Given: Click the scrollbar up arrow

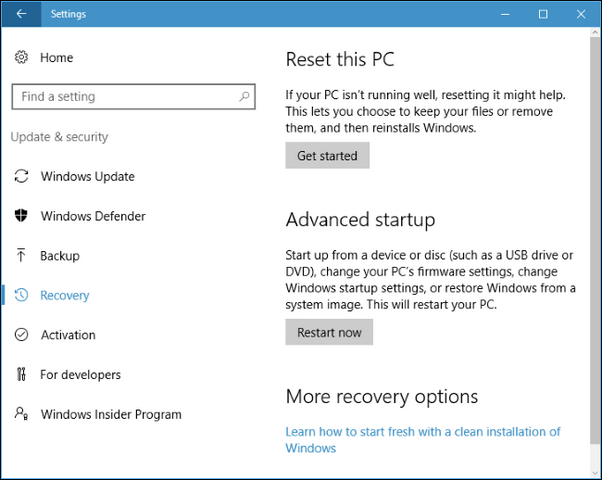Looking at the screenshot, I should point(595,32).
